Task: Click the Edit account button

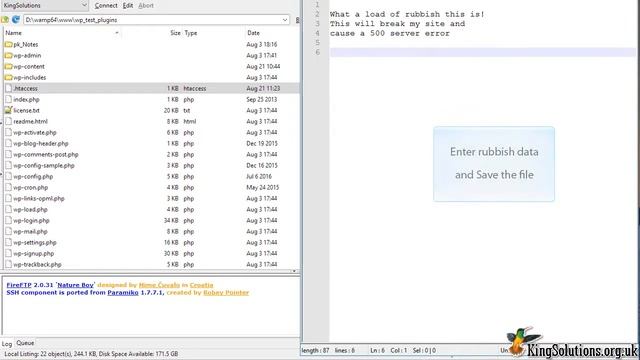Action: click(128, 6)
